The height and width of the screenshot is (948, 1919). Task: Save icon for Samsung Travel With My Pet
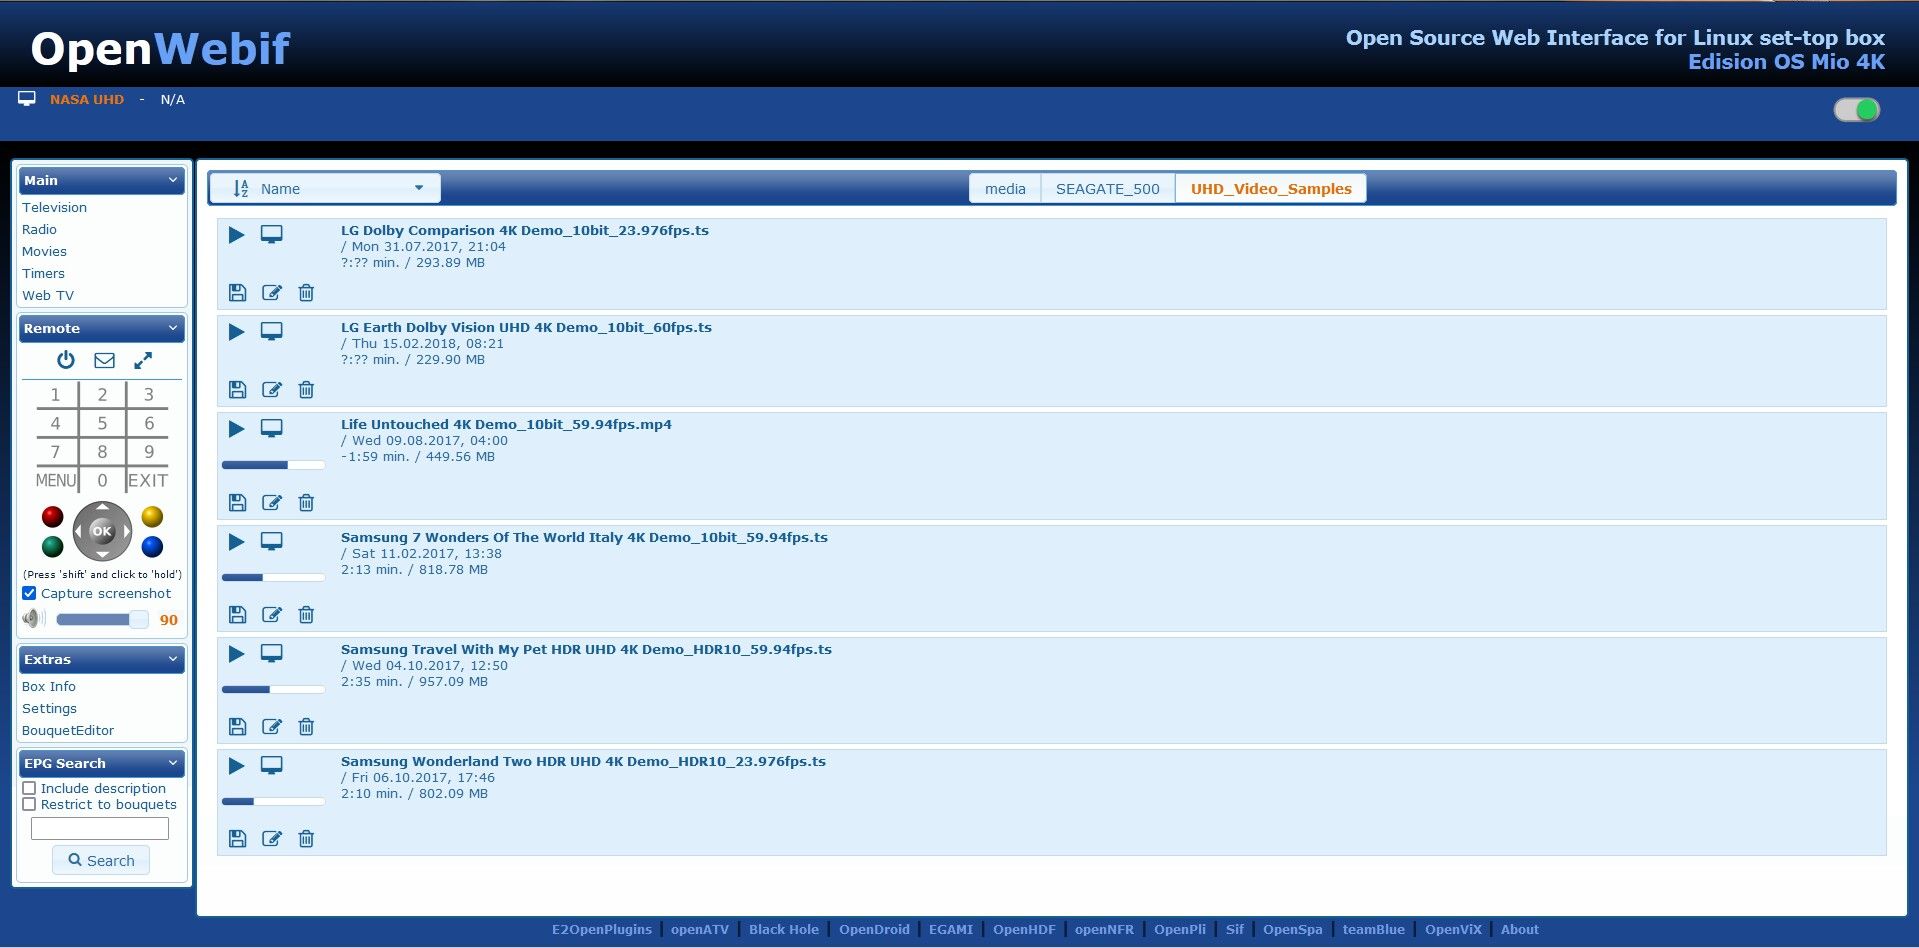[x=237, y=727]
